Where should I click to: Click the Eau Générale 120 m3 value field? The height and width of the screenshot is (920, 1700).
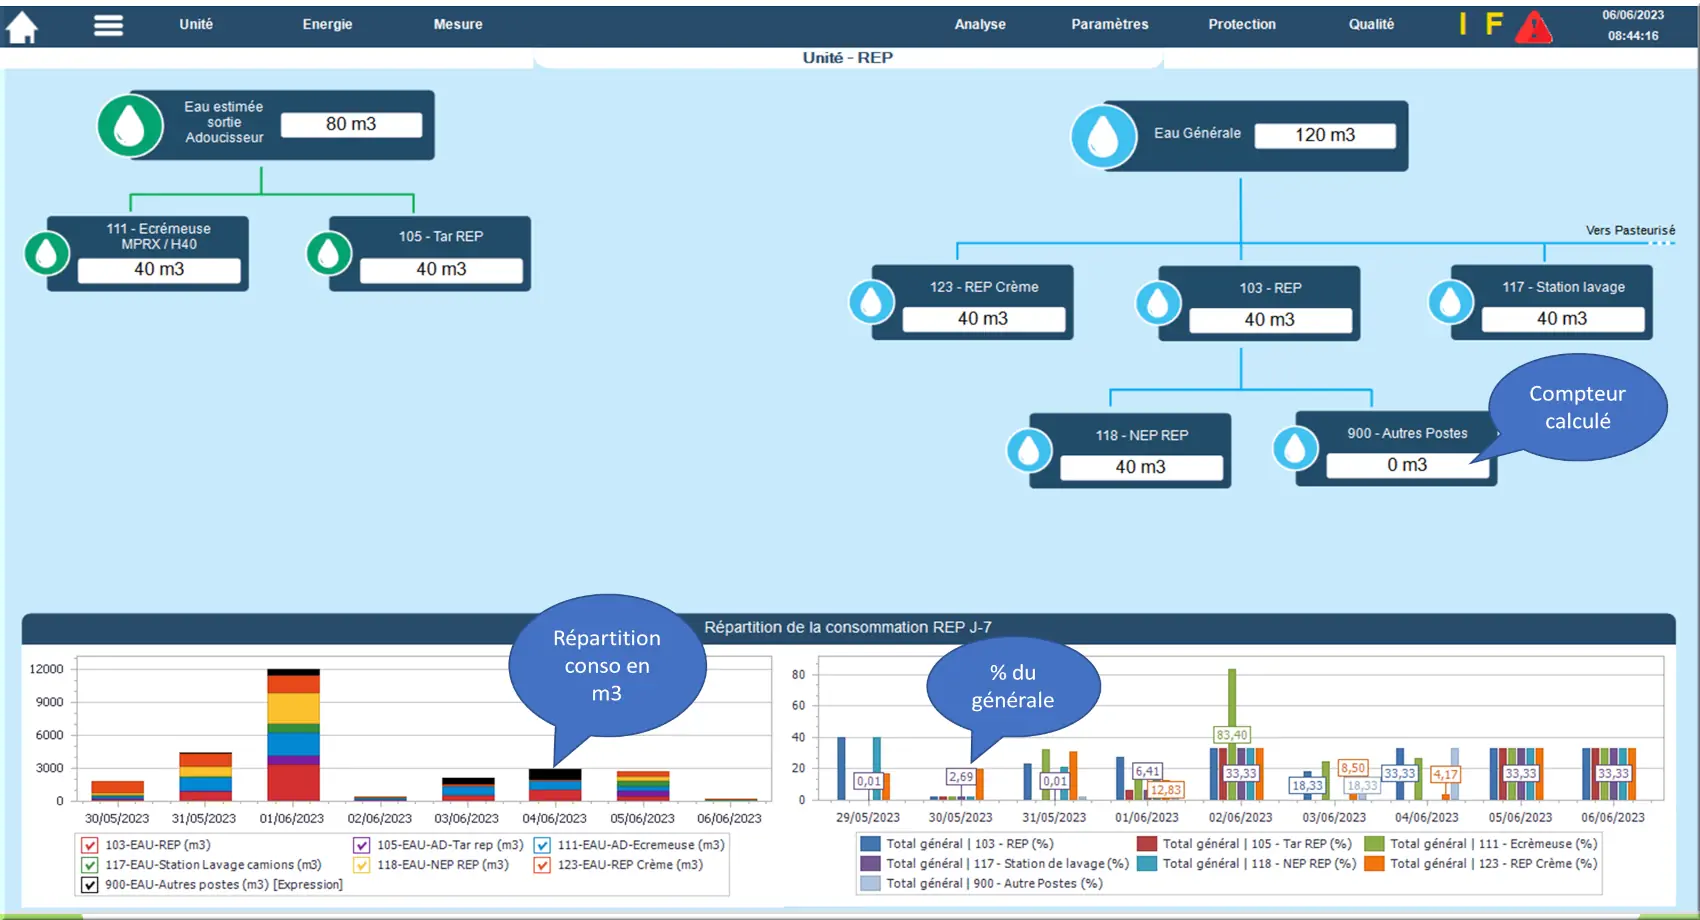(x=1325, y=135)
